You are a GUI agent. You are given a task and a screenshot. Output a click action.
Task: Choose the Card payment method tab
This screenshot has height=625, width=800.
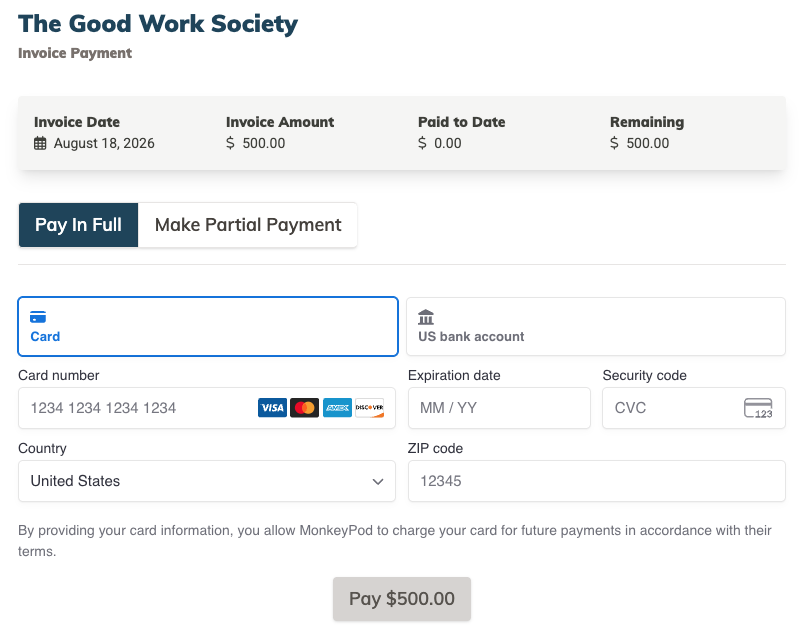[x=208, y=327]
